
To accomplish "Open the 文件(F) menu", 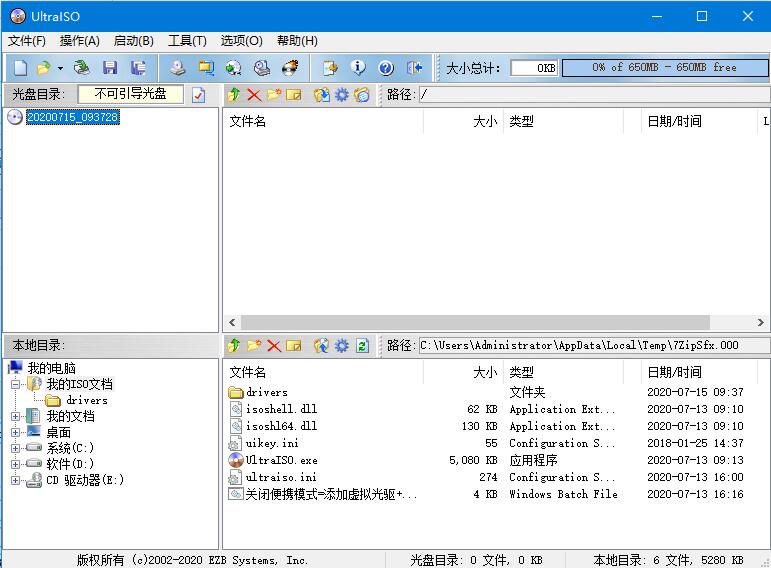I will pos(27,41).
